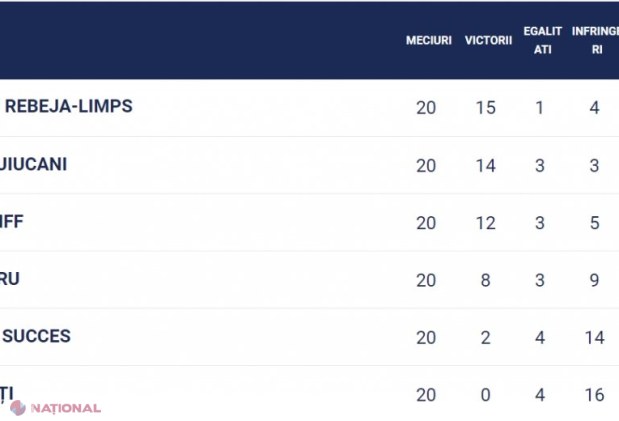Select the MECIURI column header

[429, 40]
